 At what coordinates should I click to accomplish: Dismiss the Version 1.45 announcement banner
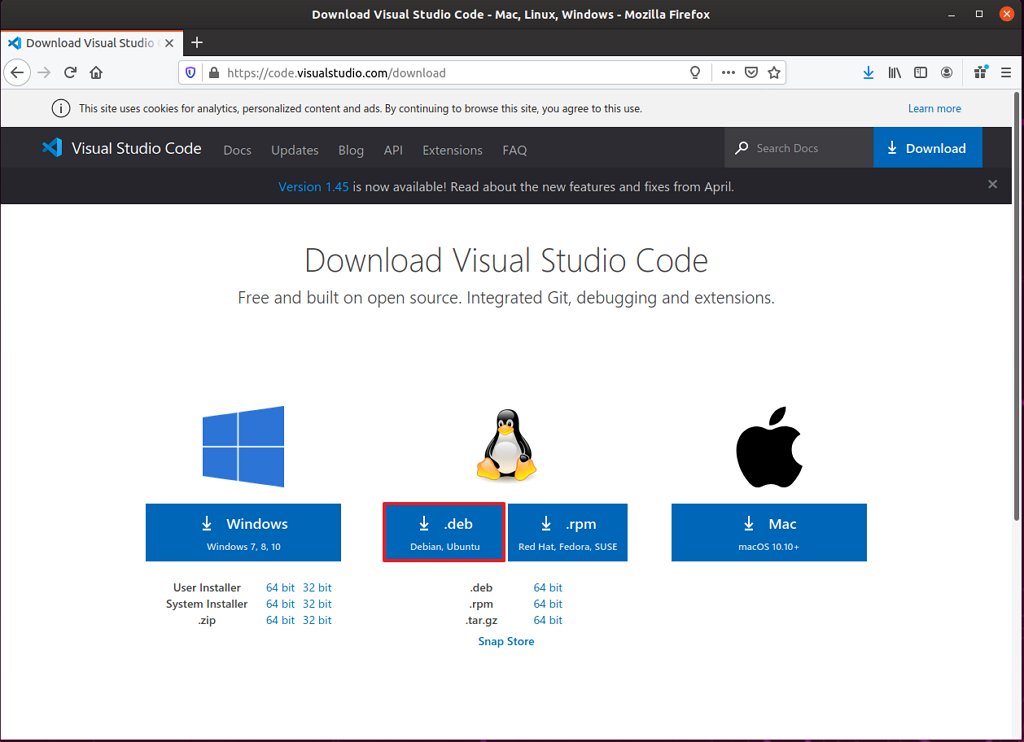point(992,185)
